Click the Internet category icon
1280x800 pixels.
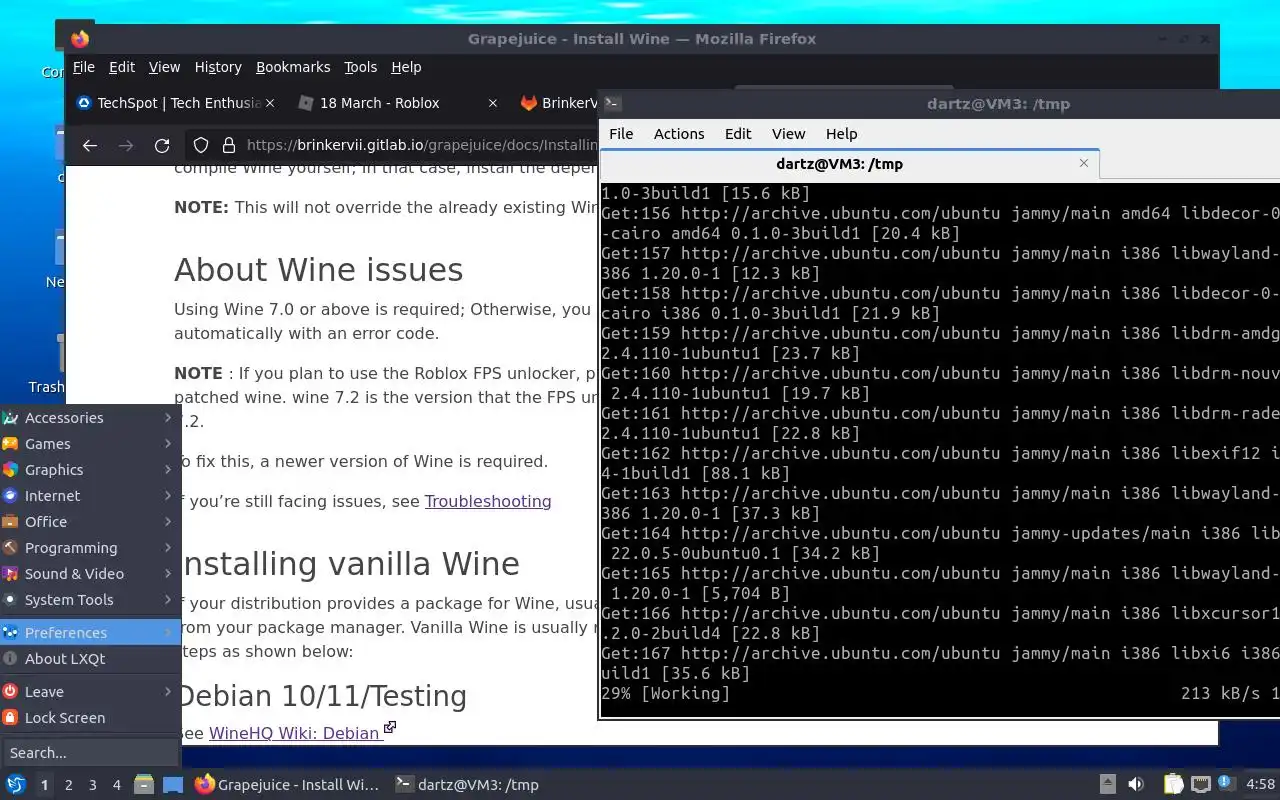10,496
